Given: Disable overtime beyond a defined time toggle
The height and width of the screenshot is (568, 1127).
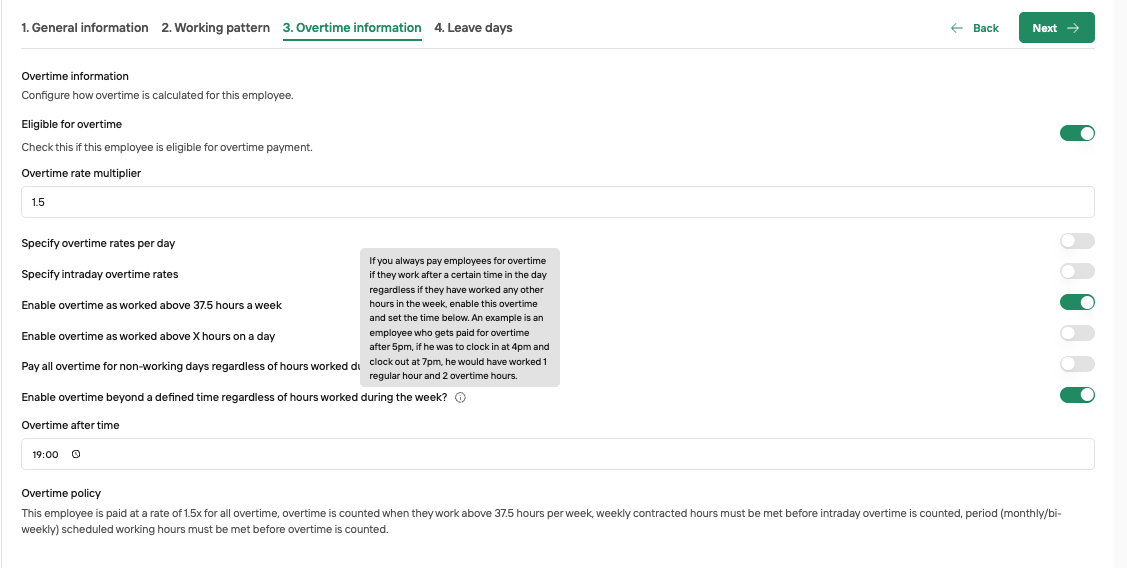Looking at the screenshot, I should coord(1077,395).
